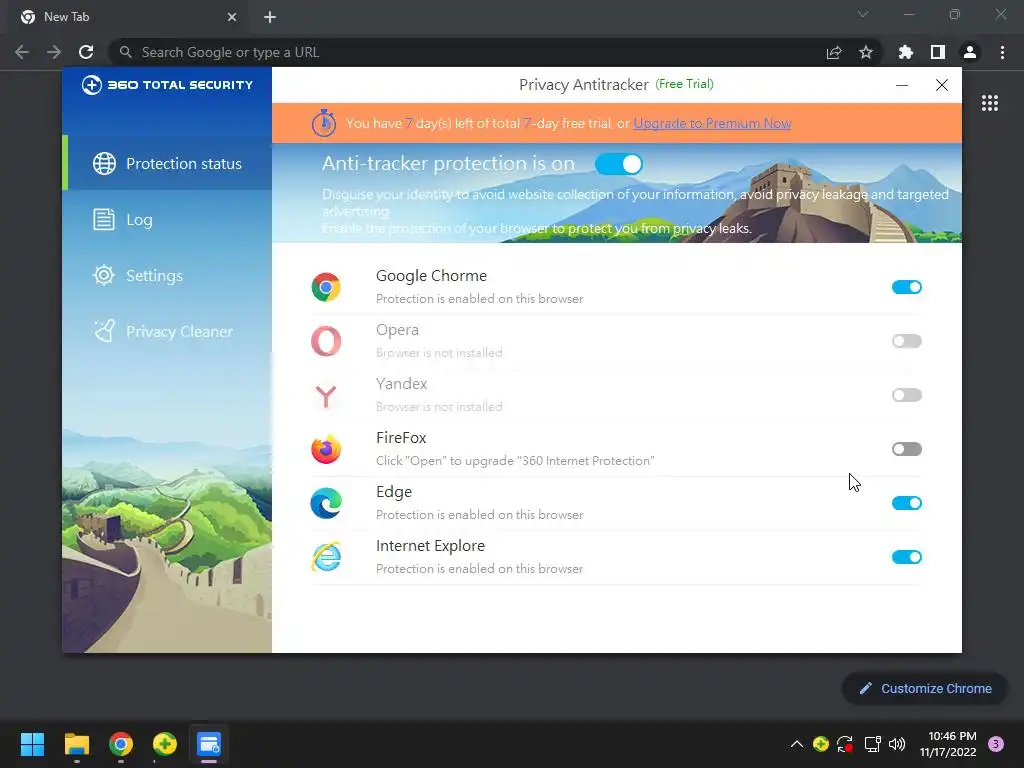The image size is (1024, 768).
Task: Open the notification count badge
Action: coord(996,744)
